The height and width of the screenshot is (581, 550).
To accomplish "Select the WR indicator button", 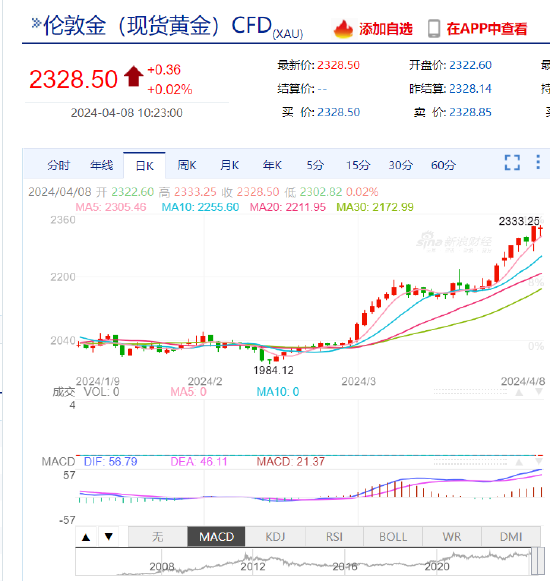I will (452, 537).
